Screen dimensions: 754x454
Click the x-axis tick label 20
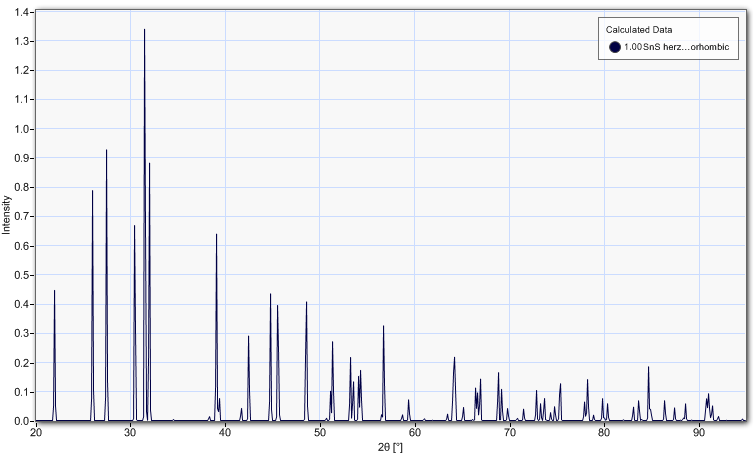[36, 431]
